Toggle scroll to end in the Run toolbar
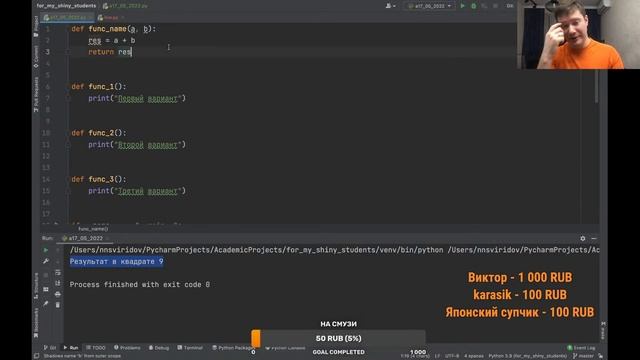Viewport: 640px width, 360px height. coord(58,283)
